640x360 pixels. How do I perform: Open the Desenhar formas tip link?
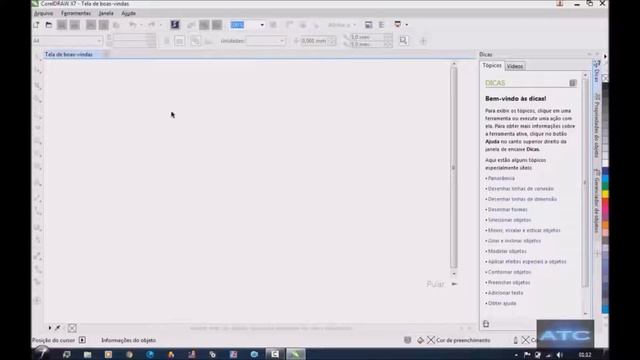507,209
